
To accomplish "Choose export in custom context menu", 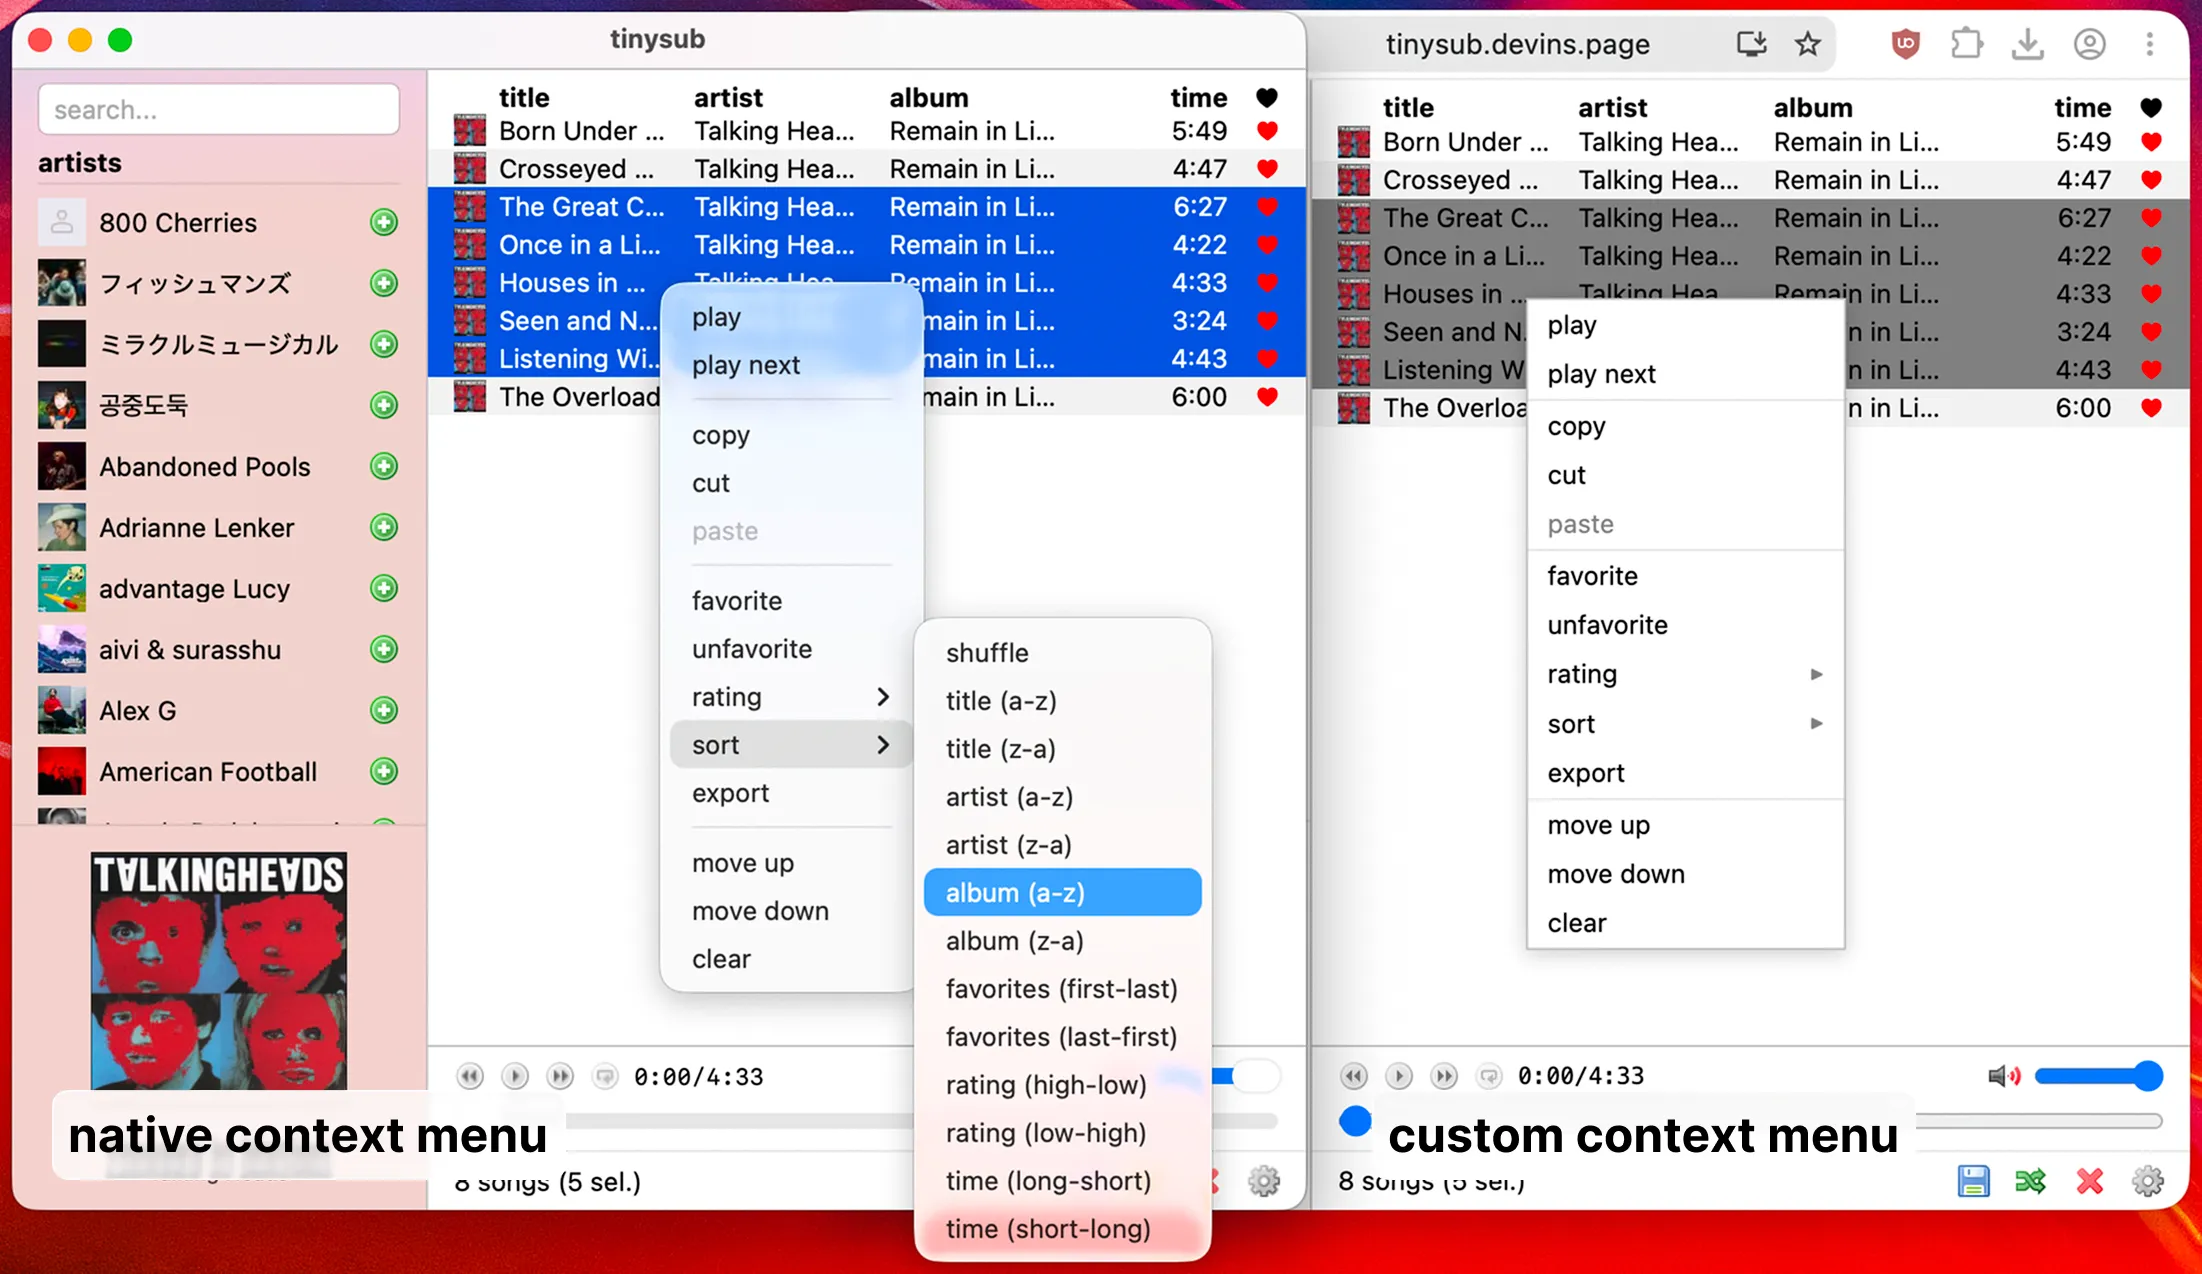I will (1685, 772).
